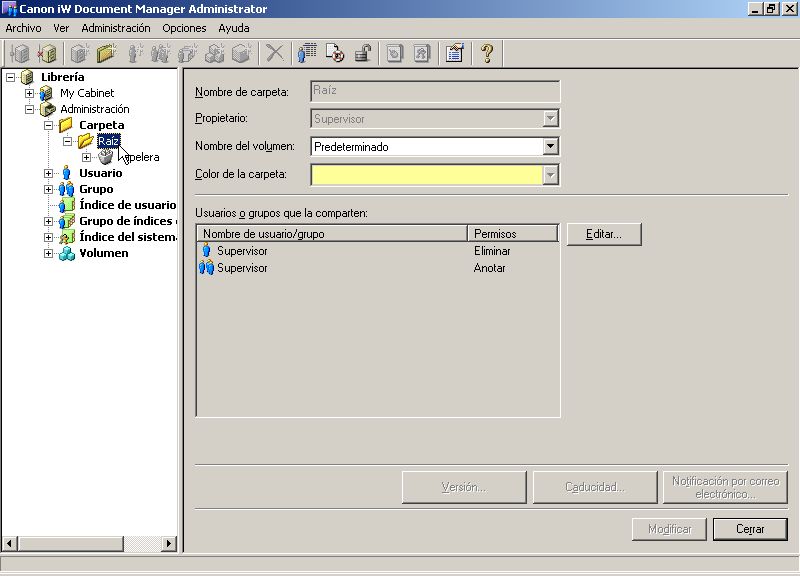Expand the Grupo node
This screenshot has width=800, height=576.
click(48, 189)
